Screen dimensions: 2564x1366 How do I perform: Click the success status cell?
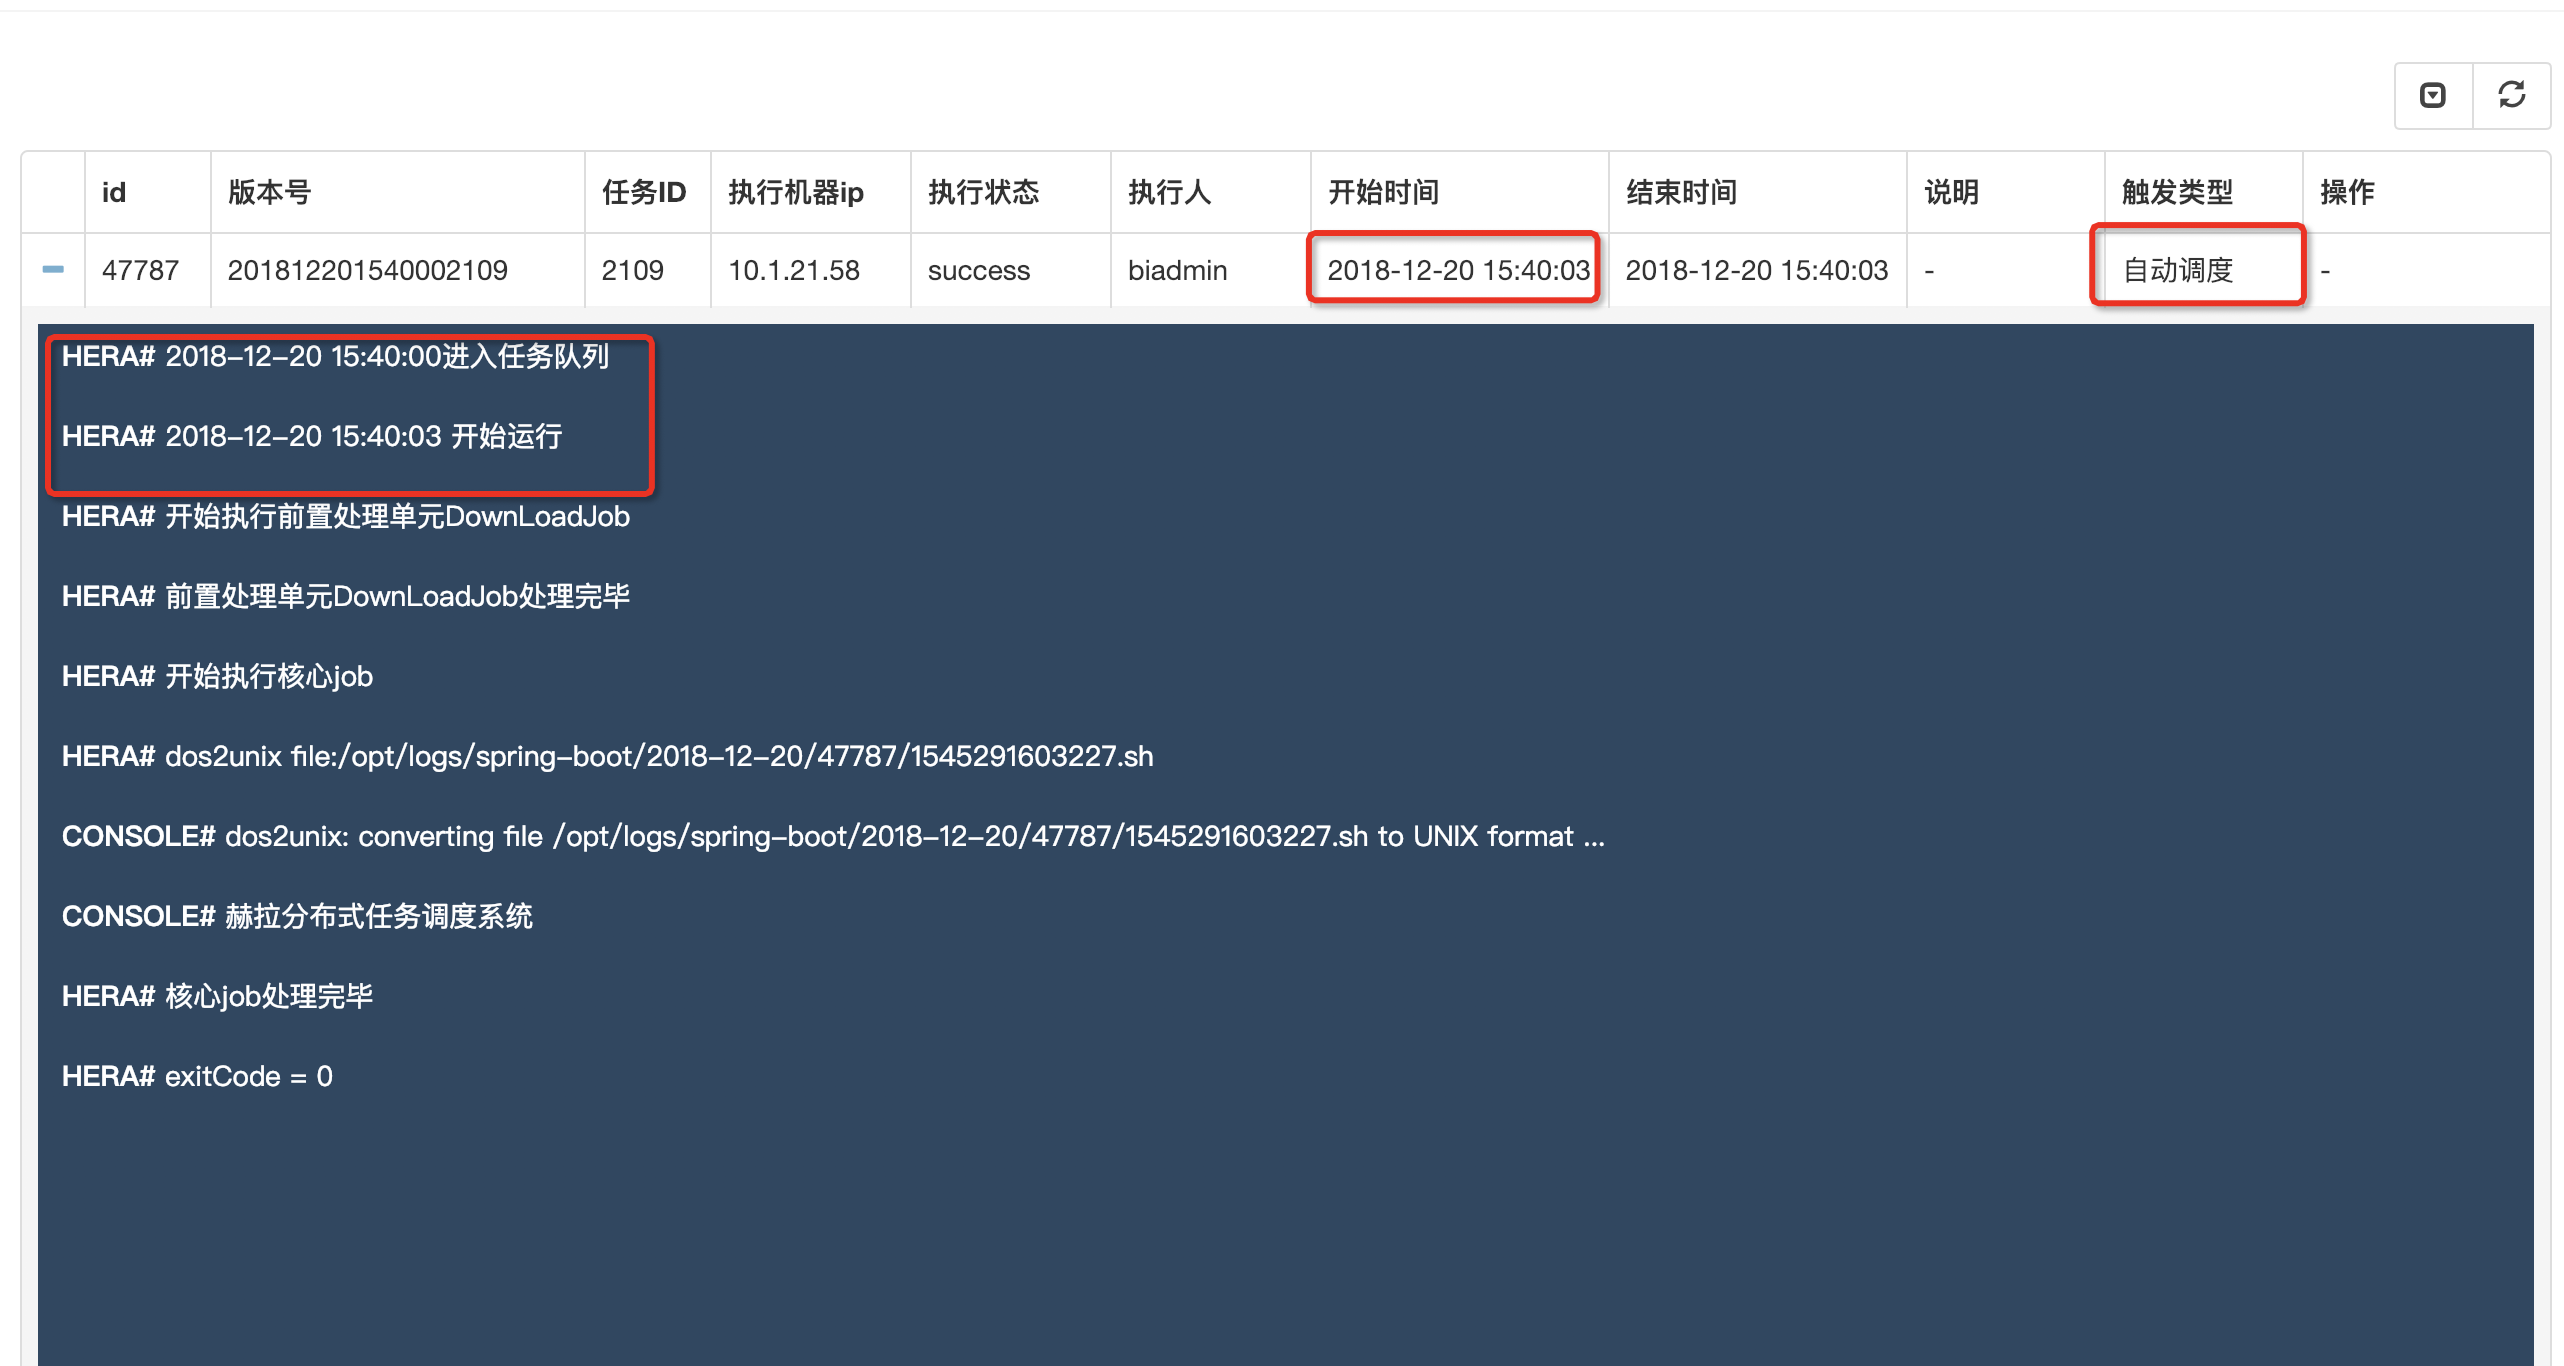[978, 270]
